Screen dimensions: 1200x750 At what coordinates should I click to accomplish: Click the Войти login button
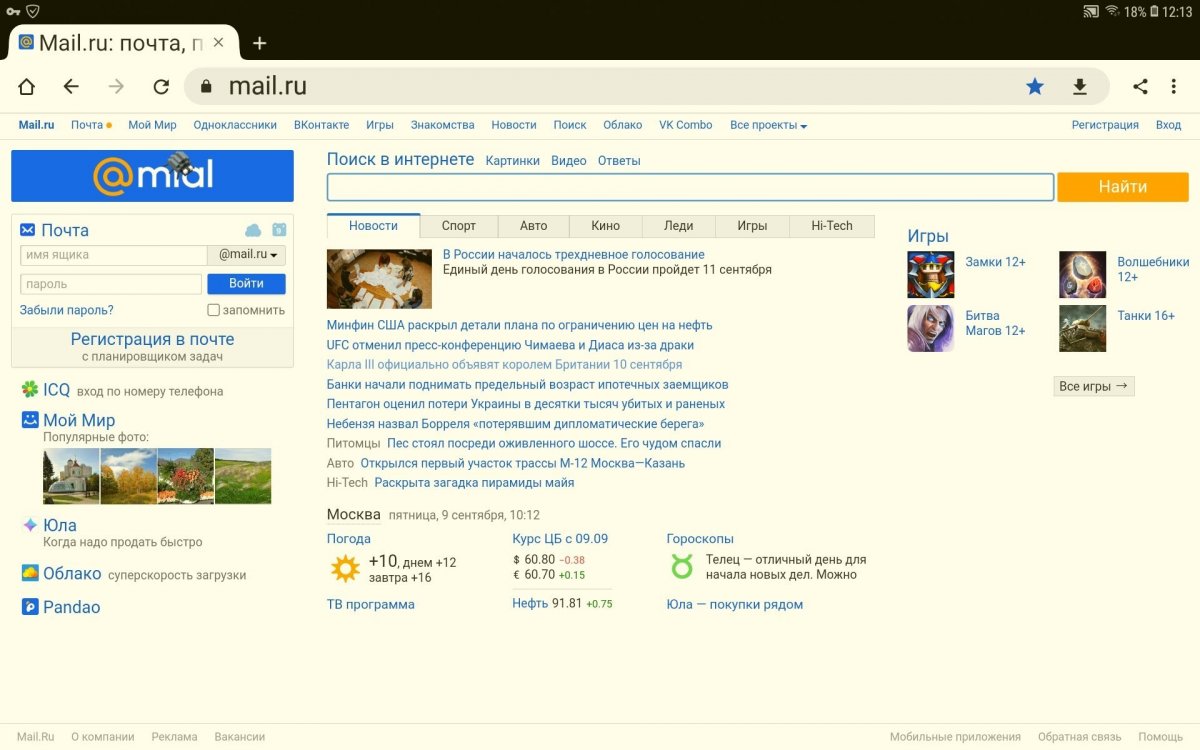pyautogui.click(x=246, y=284)
